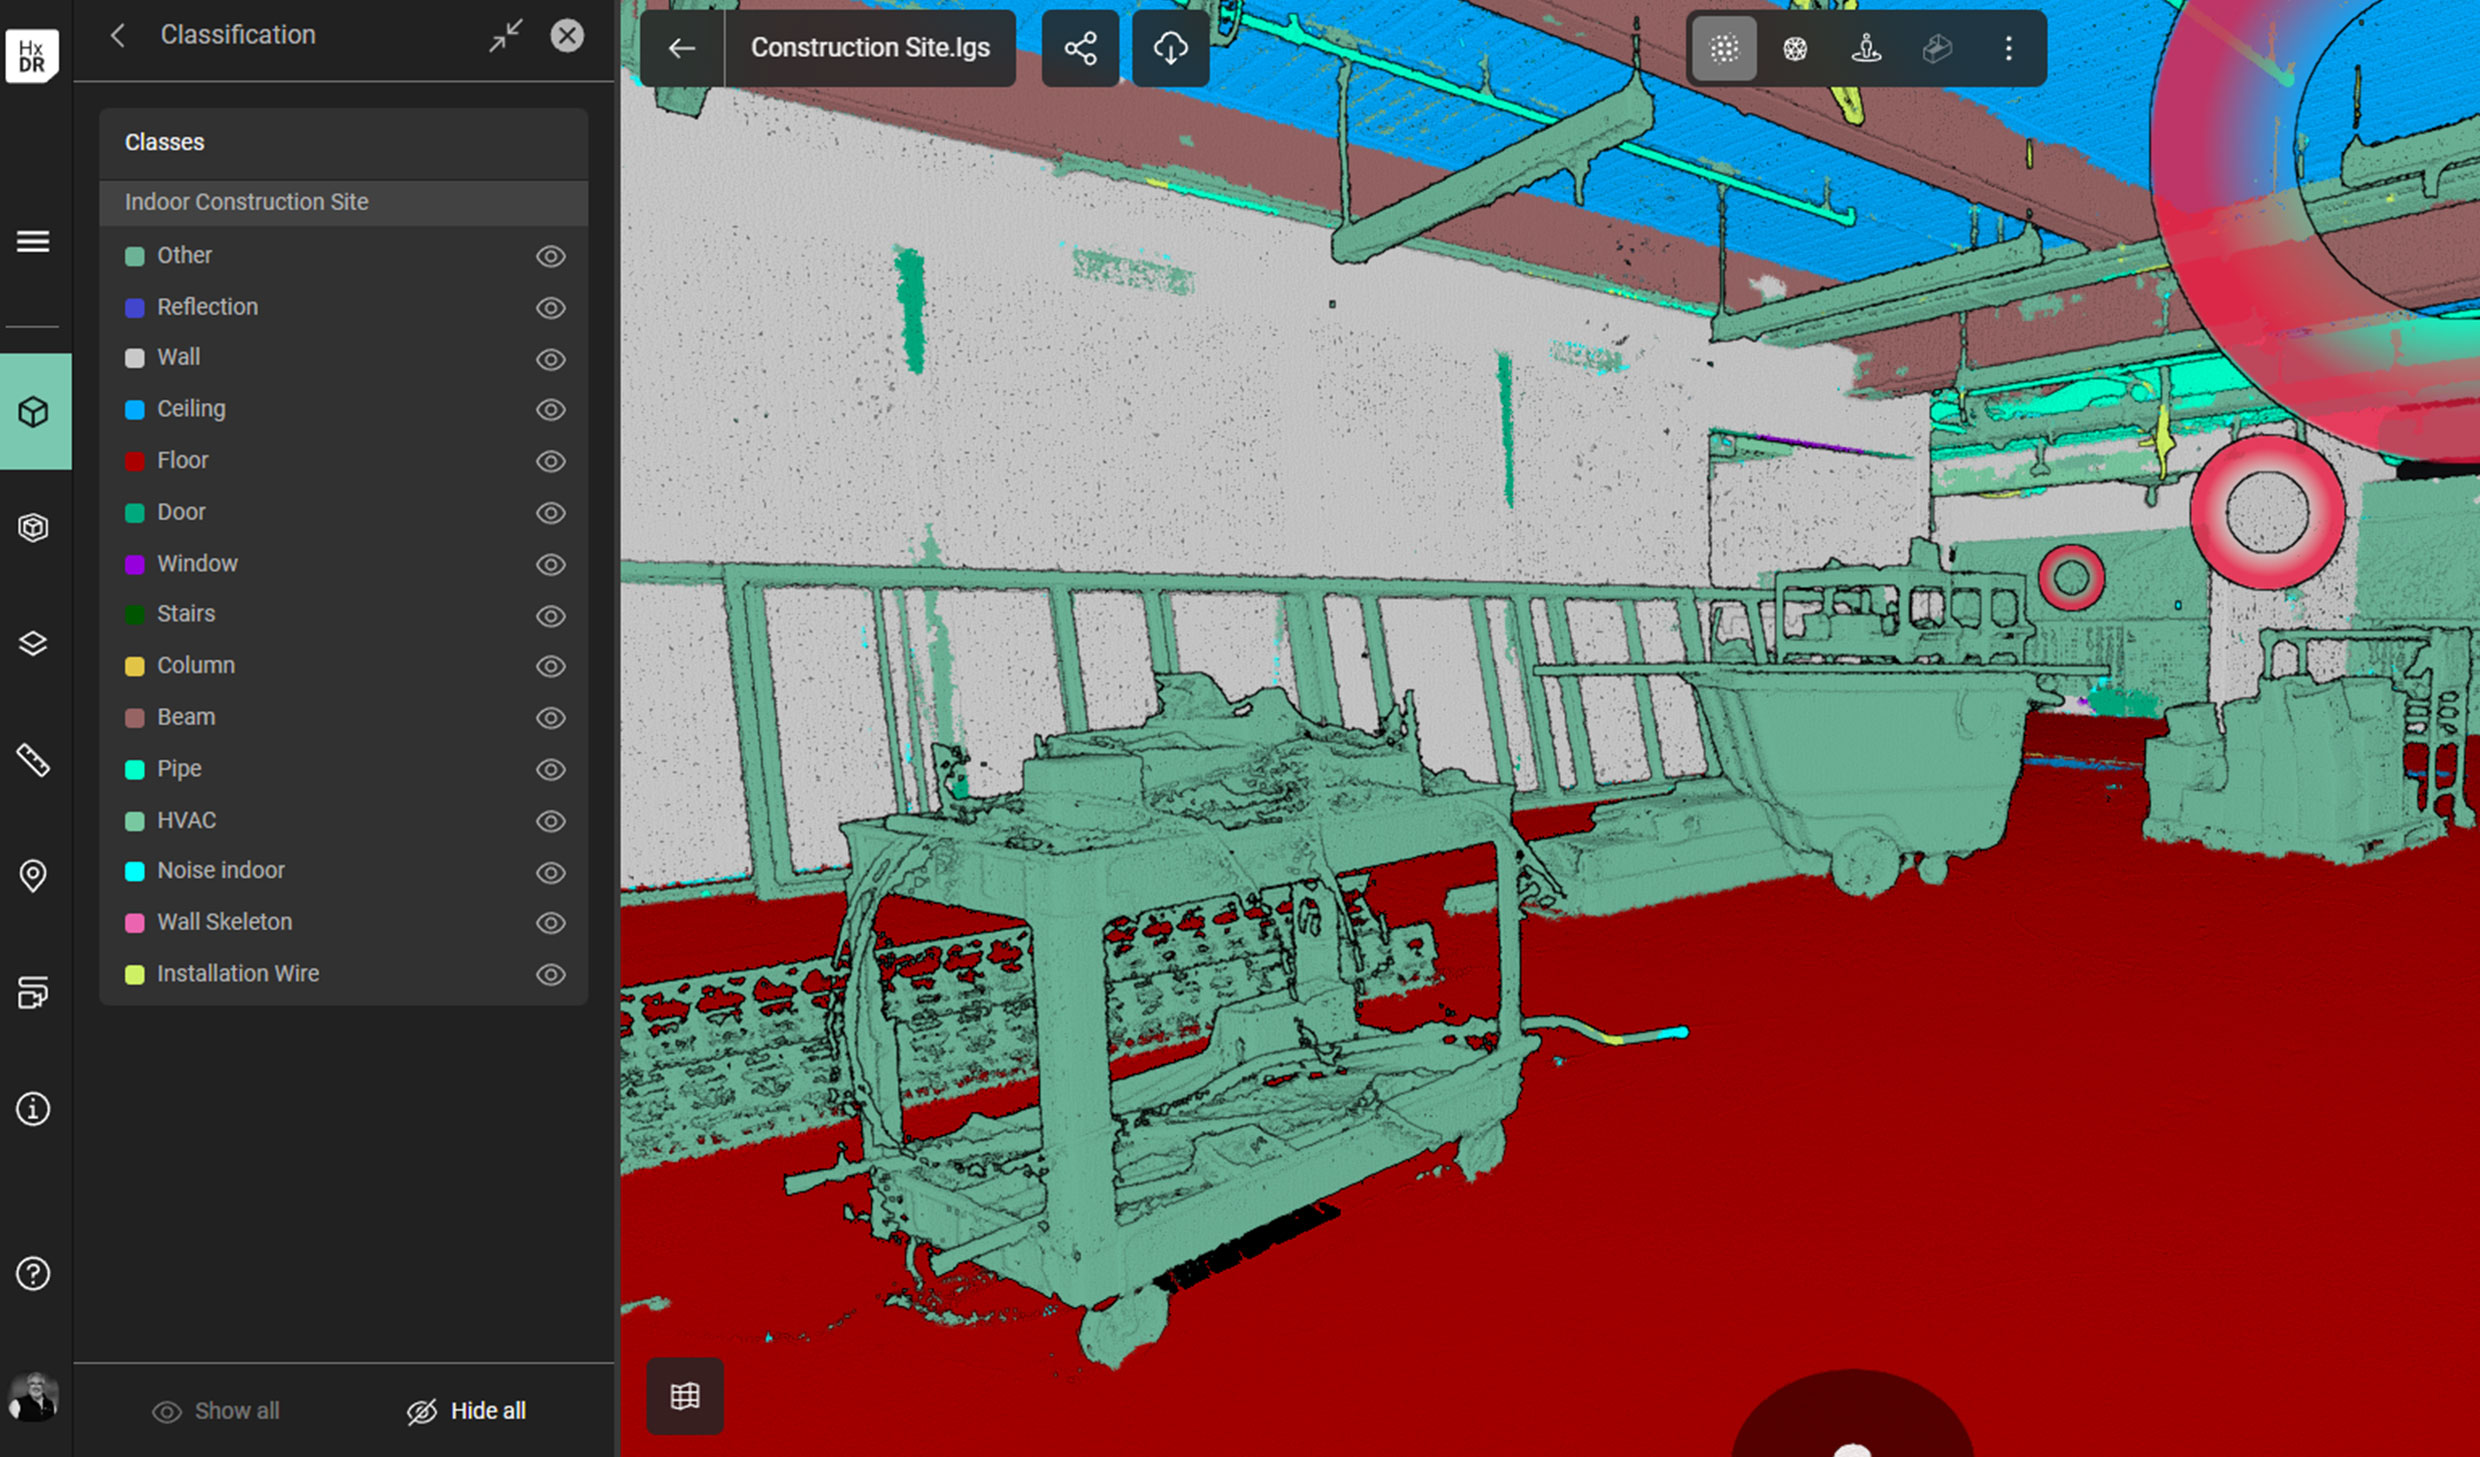This screenshot has width=2480, height=1457.
Task: Click the user profile avatar
Action: (33, 1396)
